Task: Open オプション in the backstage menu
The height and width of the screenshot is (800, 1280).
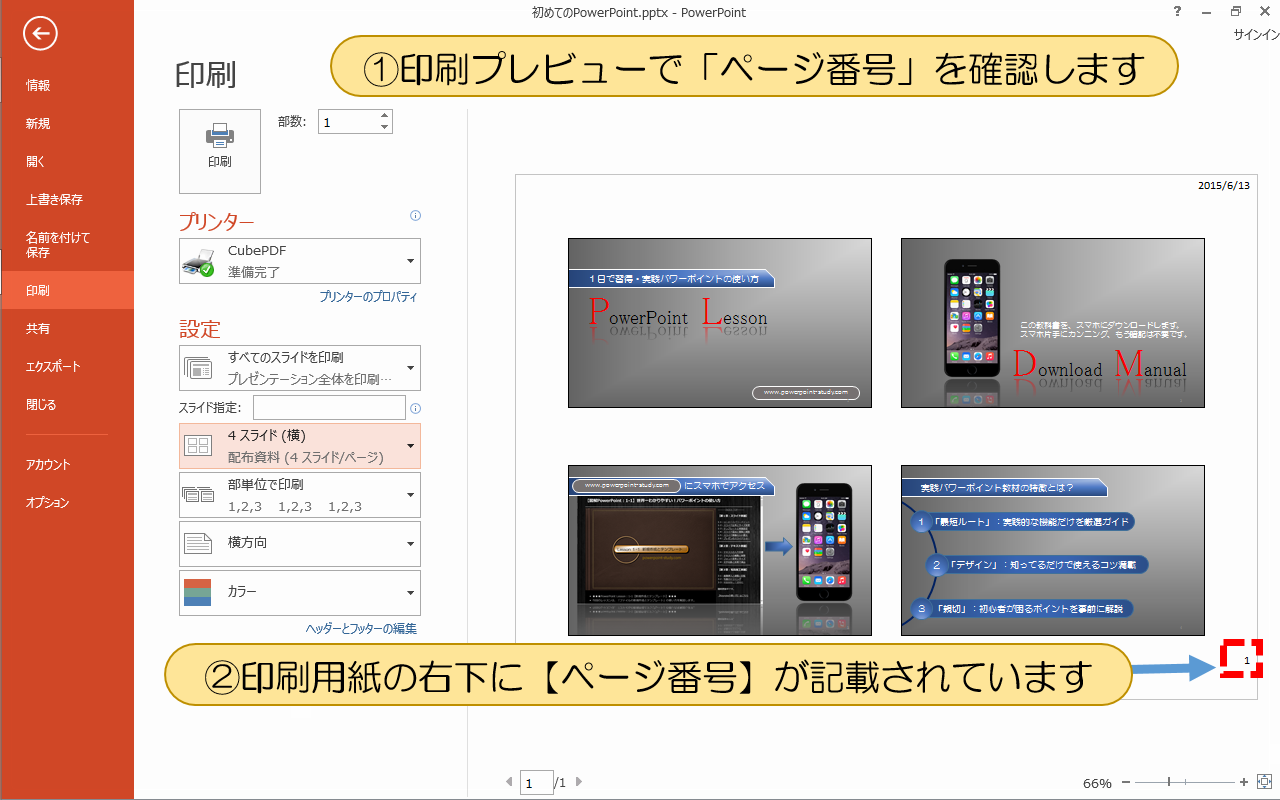Action: pos(67,502)
